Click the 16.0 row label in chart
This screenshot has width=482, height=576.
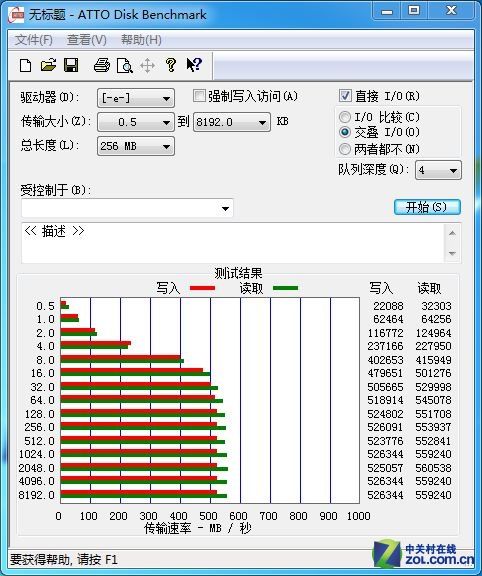coord(43,373)
